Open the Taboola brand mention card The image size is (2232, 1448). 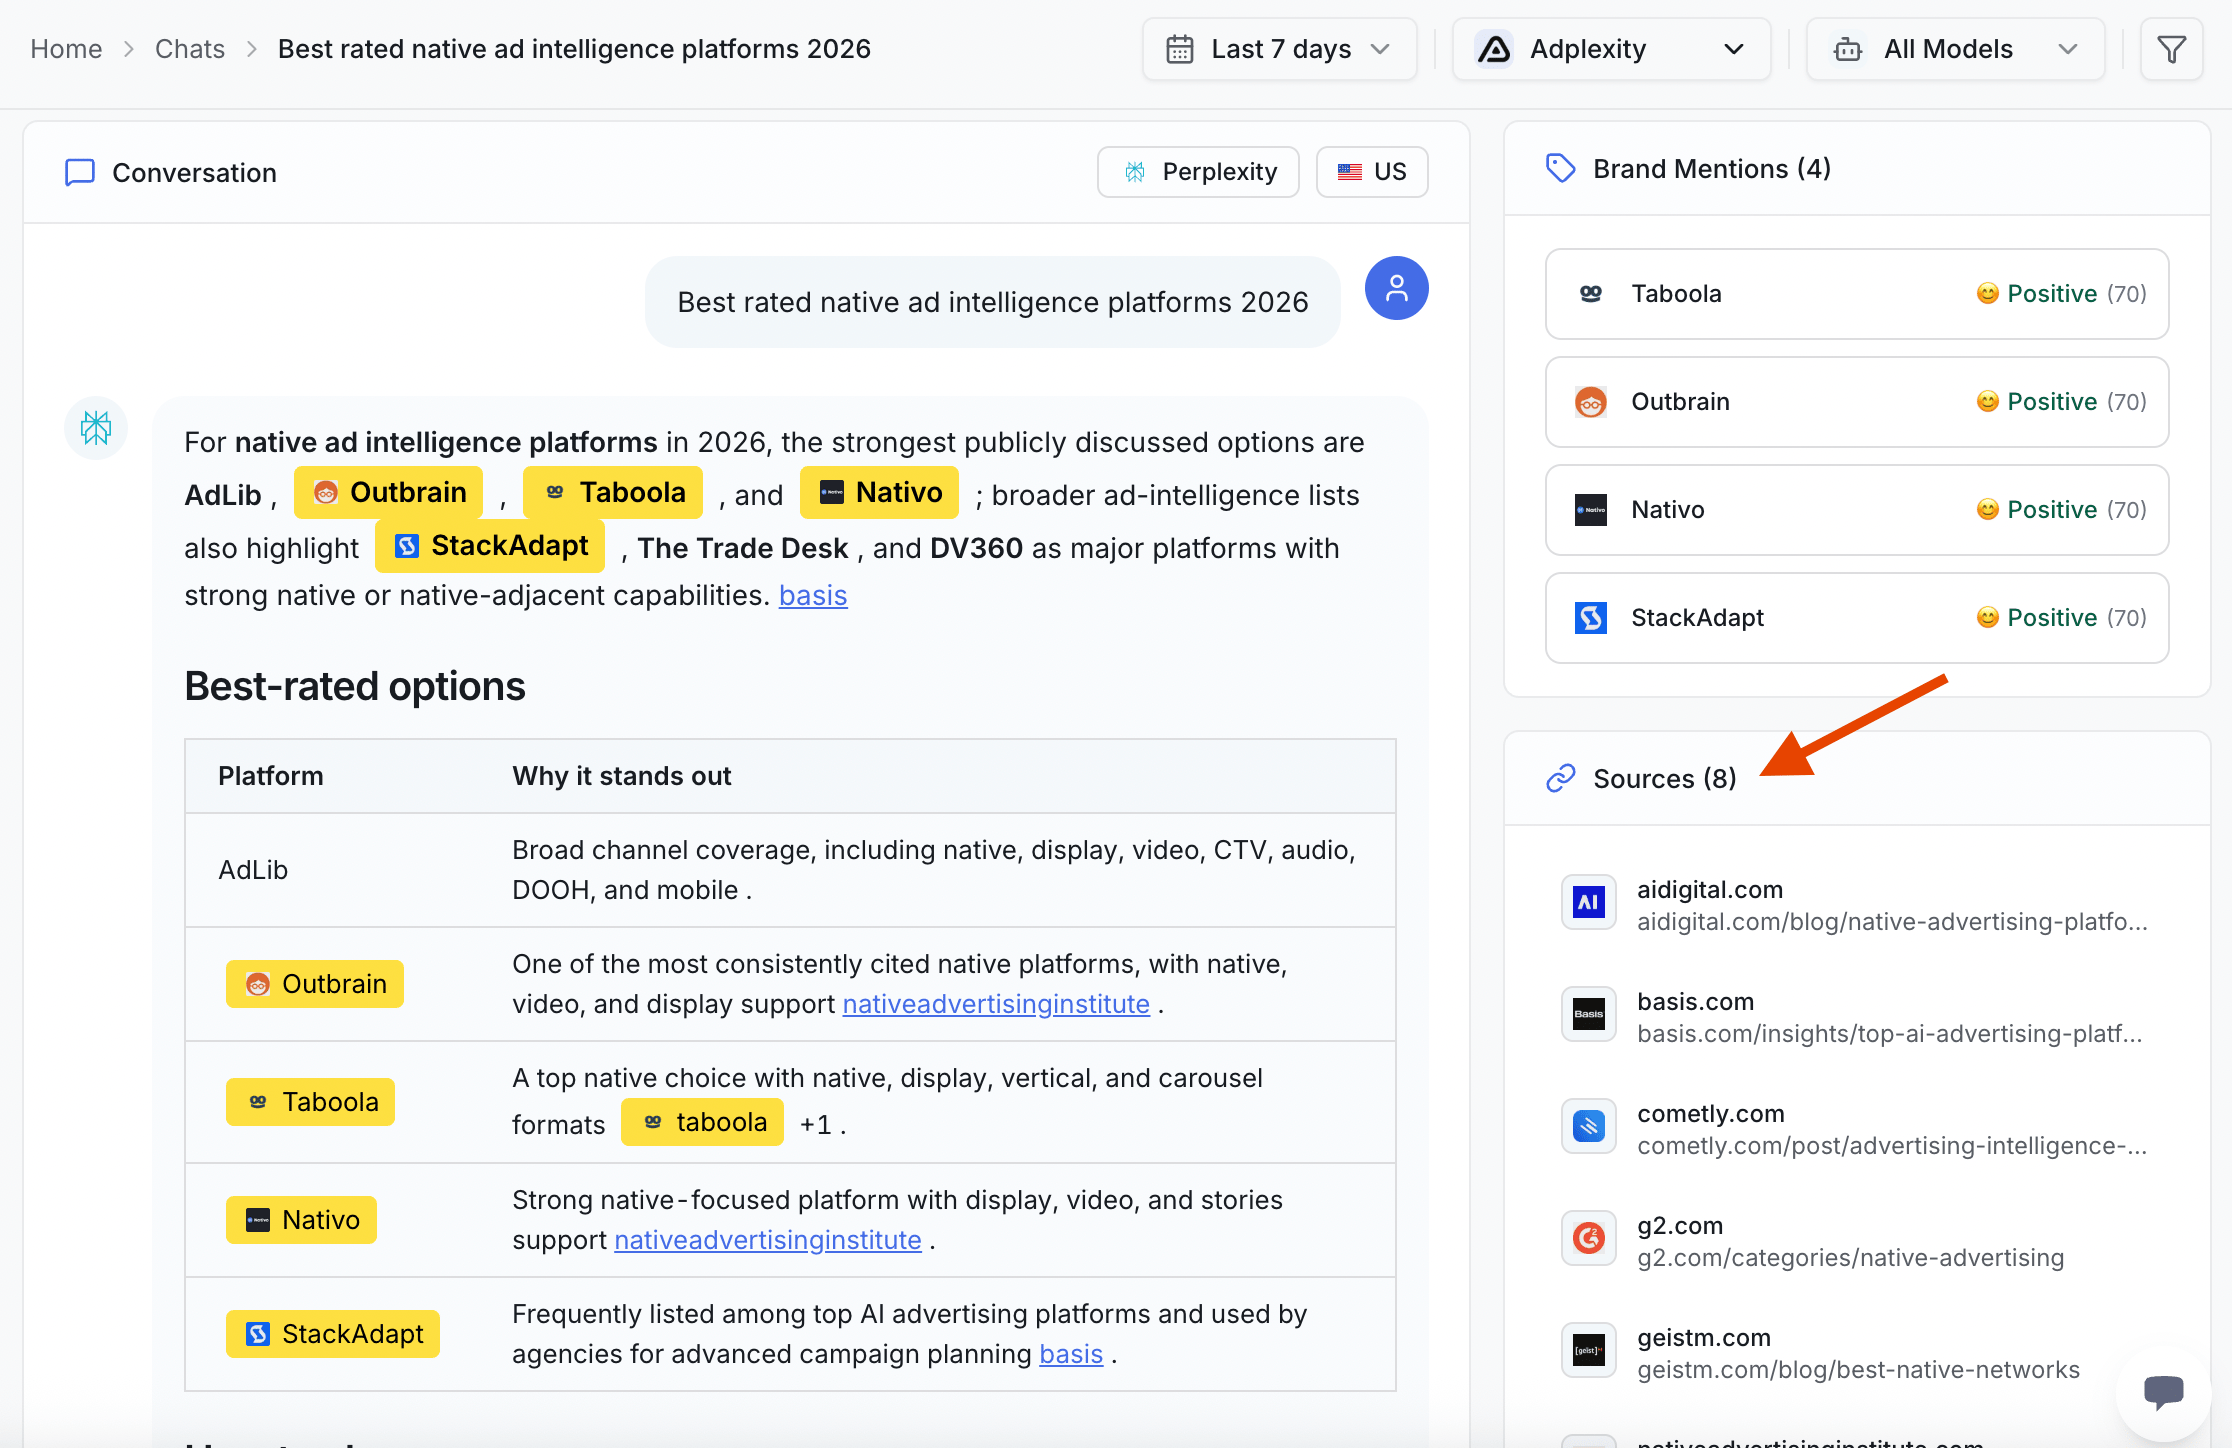click(1856, 294)
